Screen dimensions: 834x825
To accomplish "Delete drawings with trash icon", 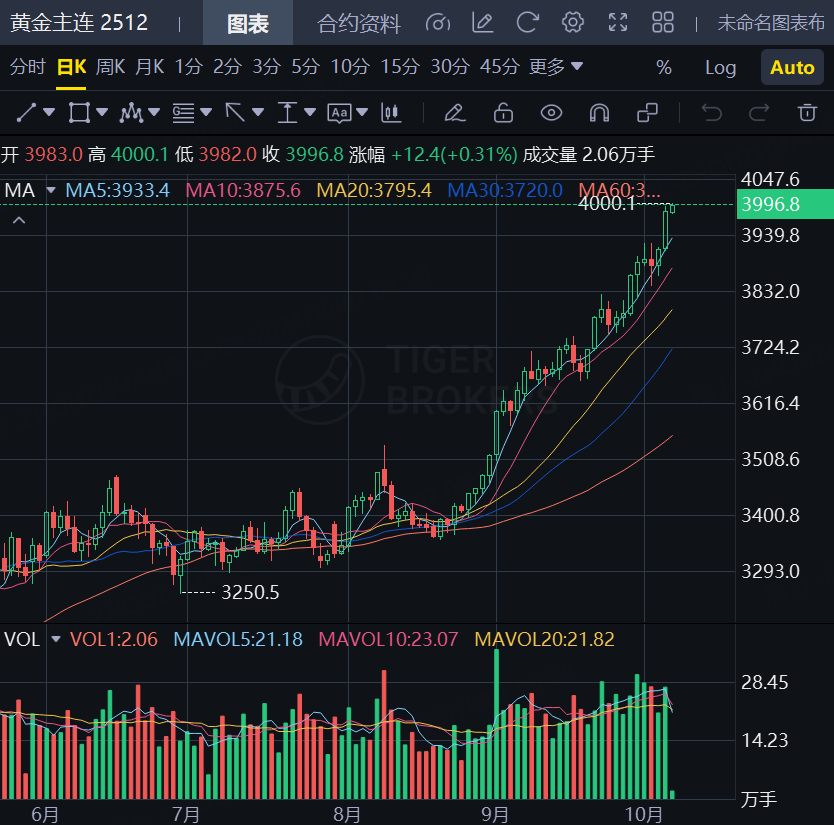I will click(807, 112).
